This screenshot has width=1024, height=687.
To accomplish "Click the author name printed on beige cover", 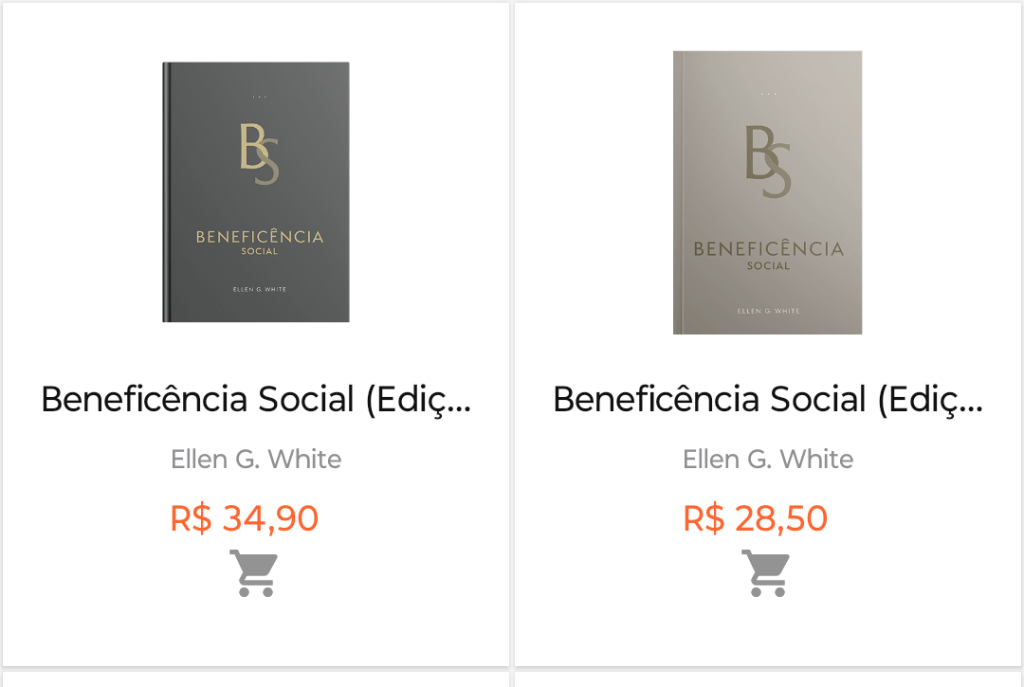I will [x=768, y=311].
